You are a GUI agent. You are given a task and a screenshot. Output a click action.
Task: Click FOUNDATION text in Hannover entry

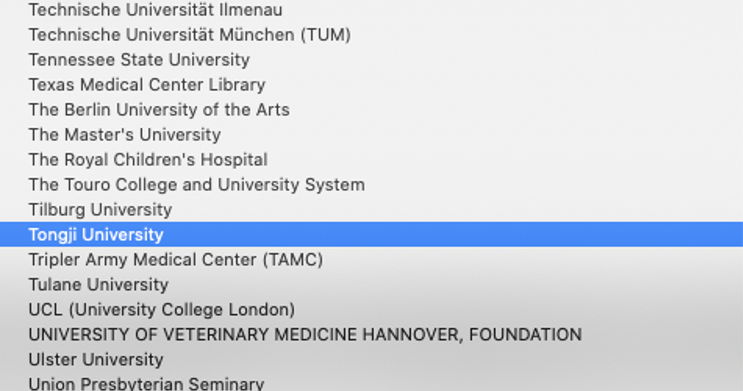(525, 335)
